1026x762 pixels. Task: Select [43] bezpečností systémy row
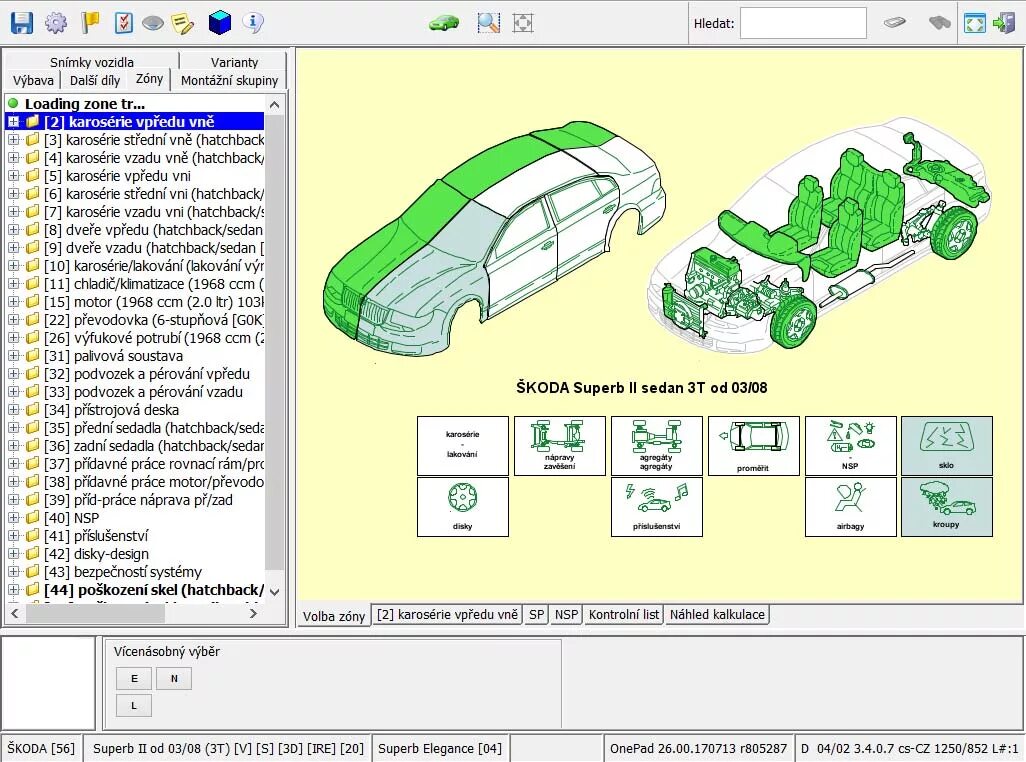click(x=123, y=572)
